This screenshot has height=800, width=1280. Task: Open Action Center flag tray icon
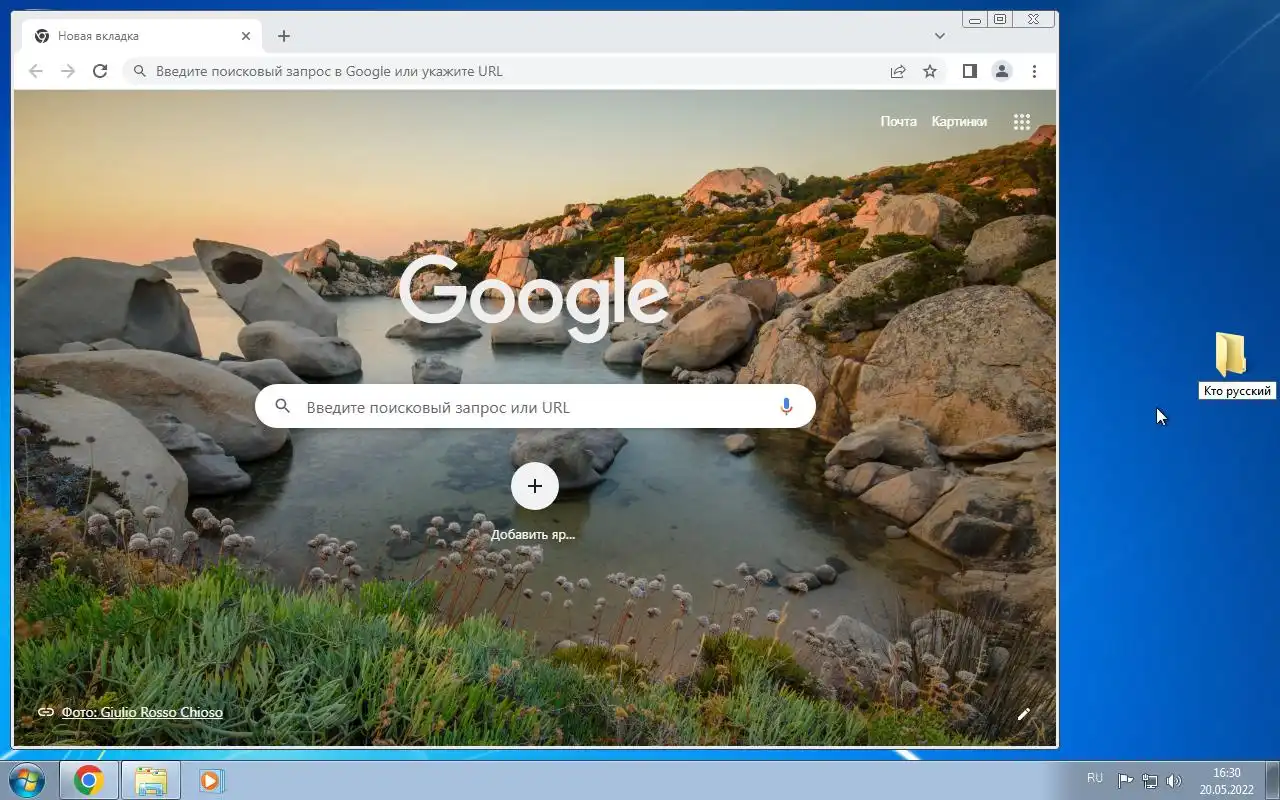1125,781
